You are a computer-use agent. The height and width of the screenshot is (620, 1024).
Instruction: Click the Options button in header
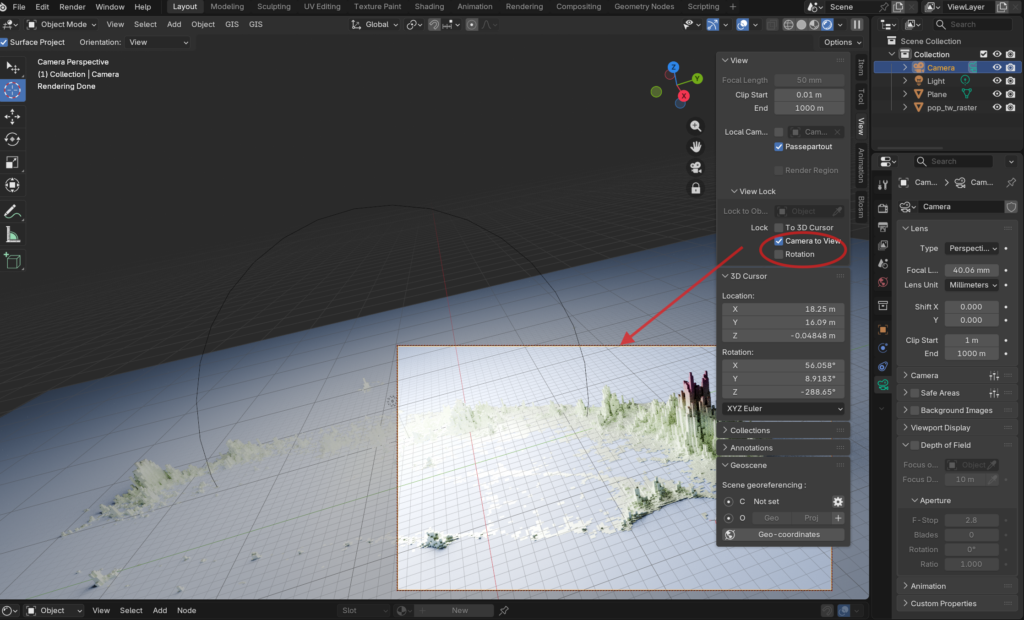843,42
